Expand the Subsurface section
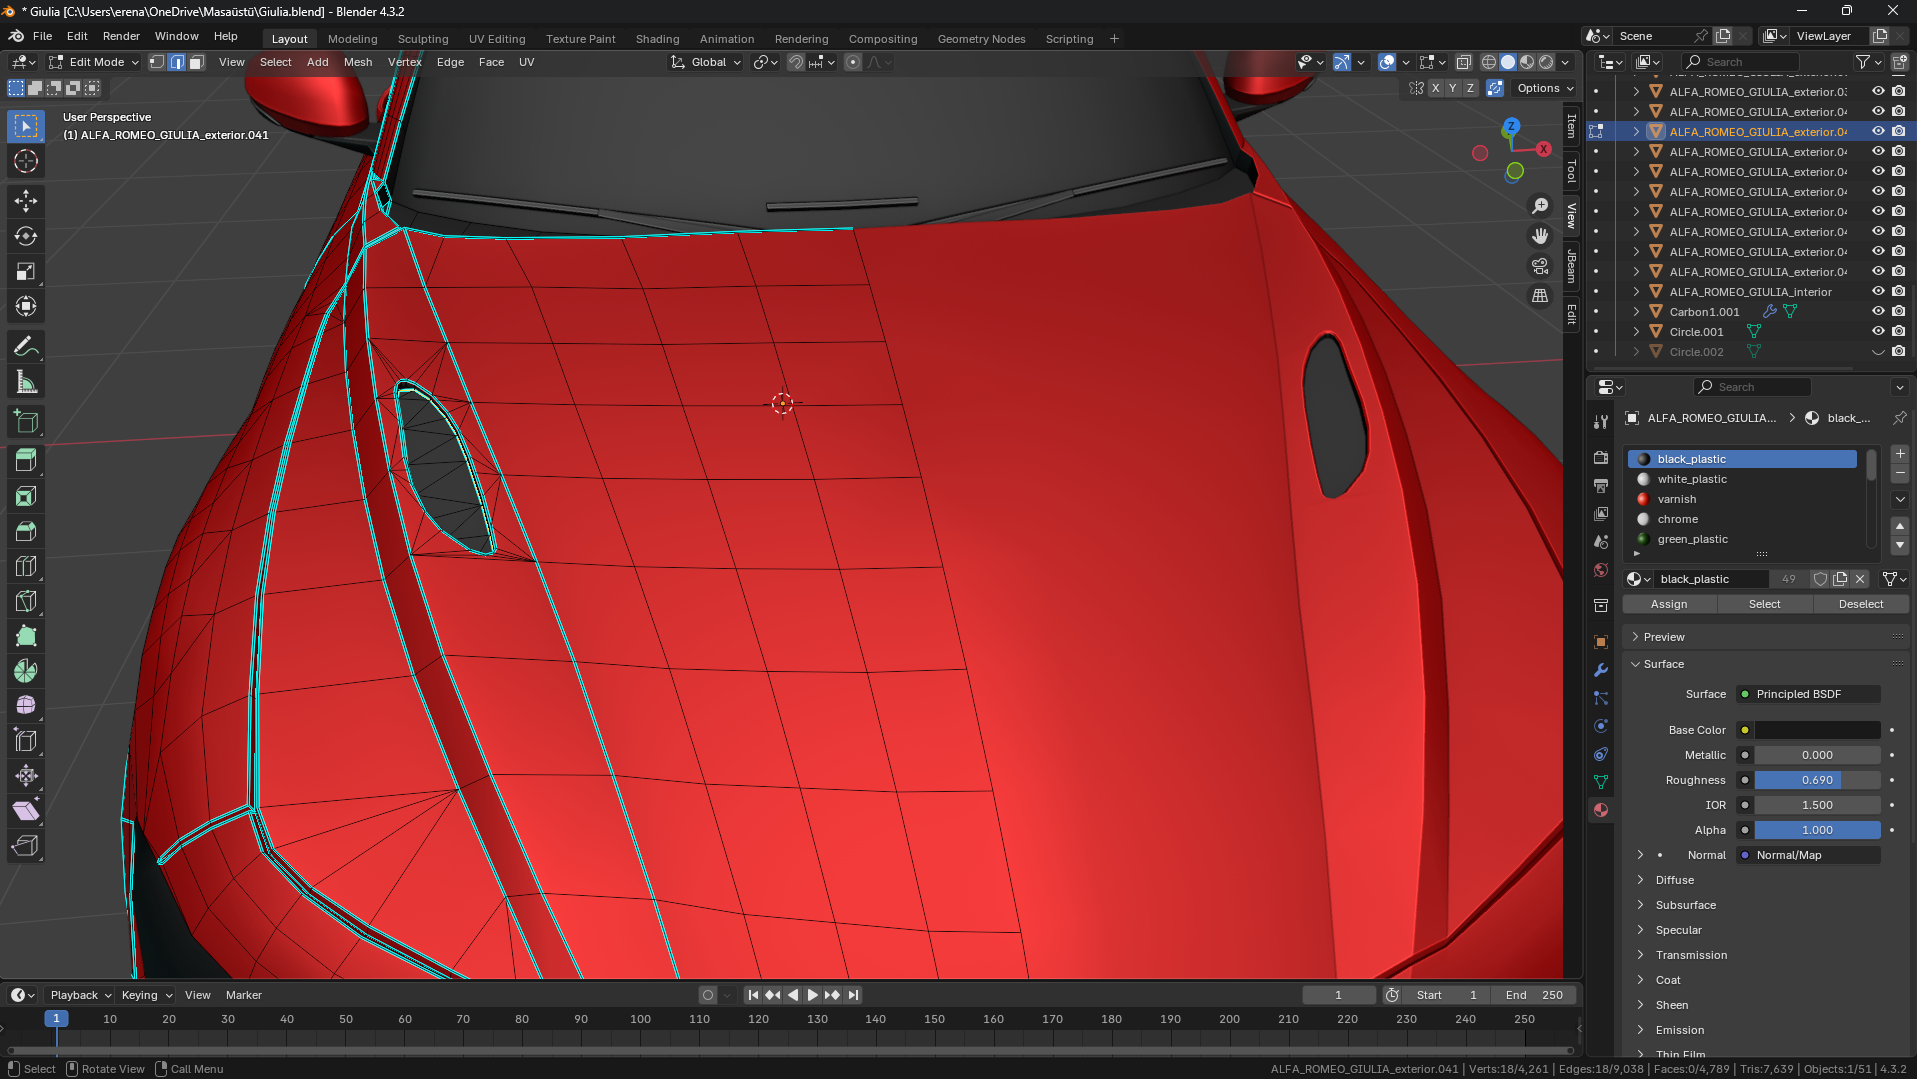The height and width of the screenshot is (1079, 1917). 1686,905
